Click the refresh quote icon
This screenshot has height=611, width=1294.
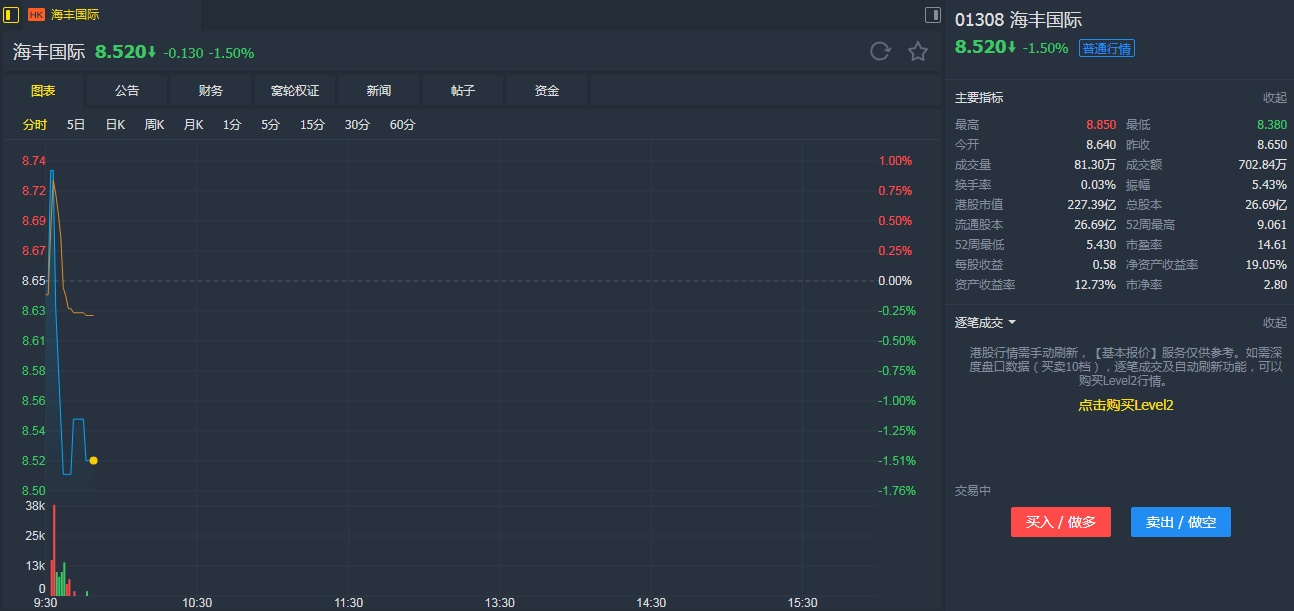(880, 52)
